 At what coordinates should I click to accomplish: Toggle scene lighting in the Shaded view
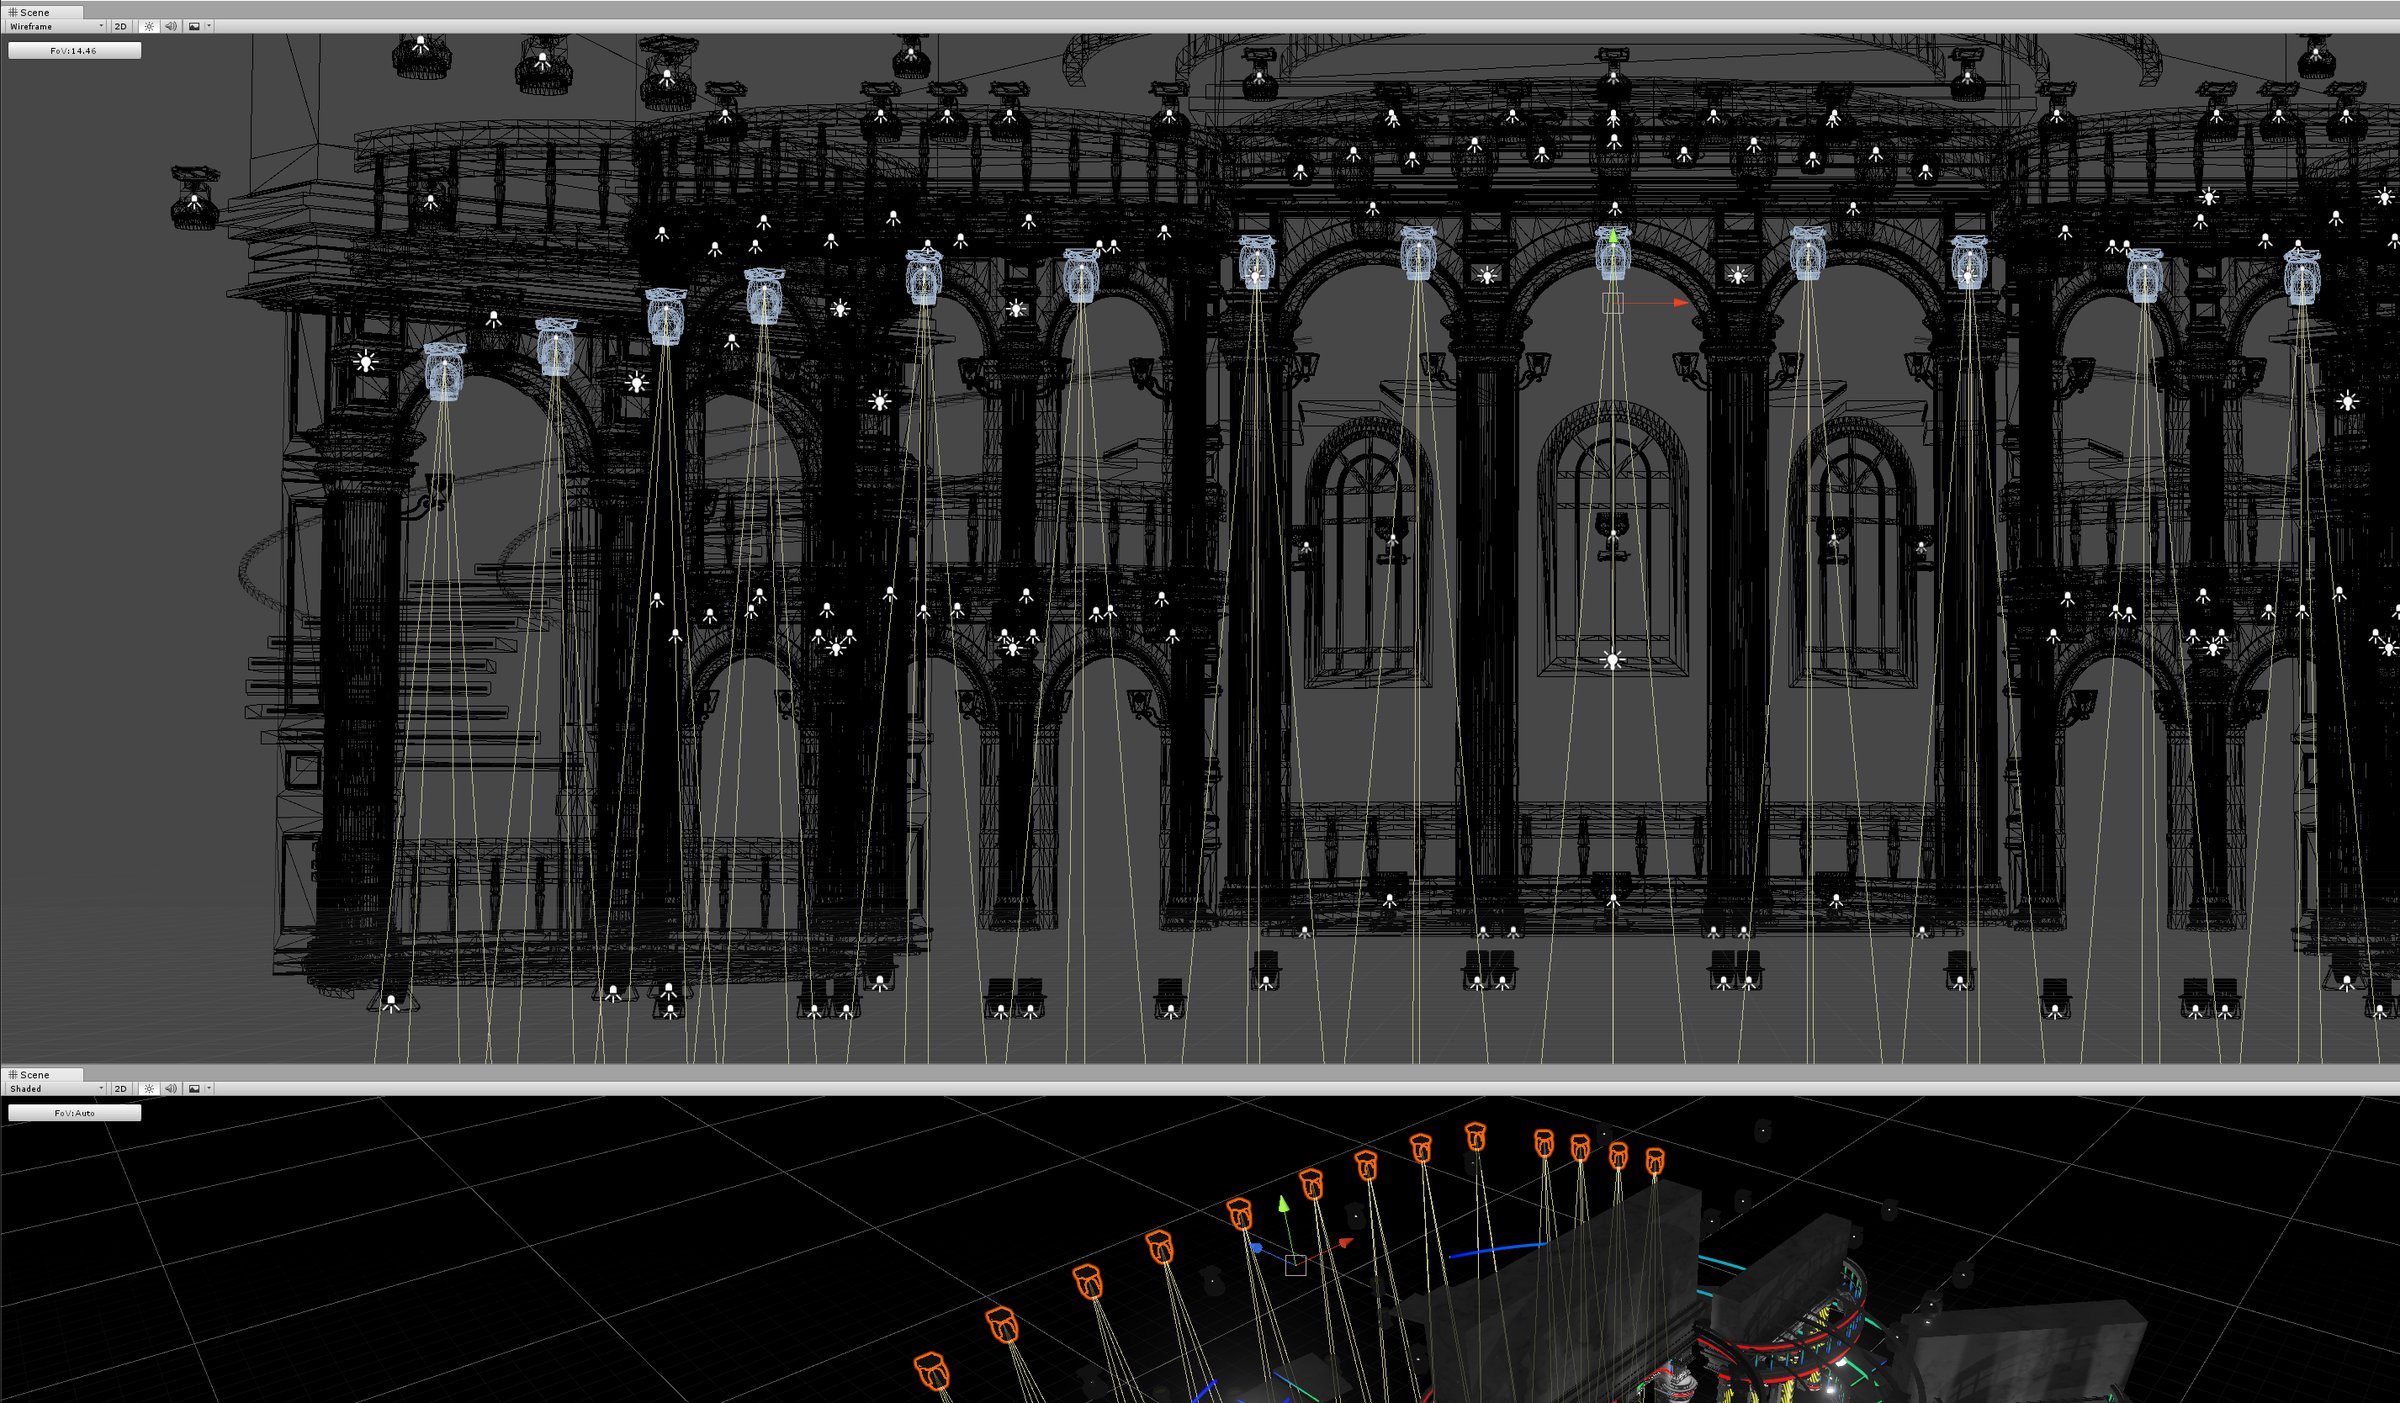149,1088
